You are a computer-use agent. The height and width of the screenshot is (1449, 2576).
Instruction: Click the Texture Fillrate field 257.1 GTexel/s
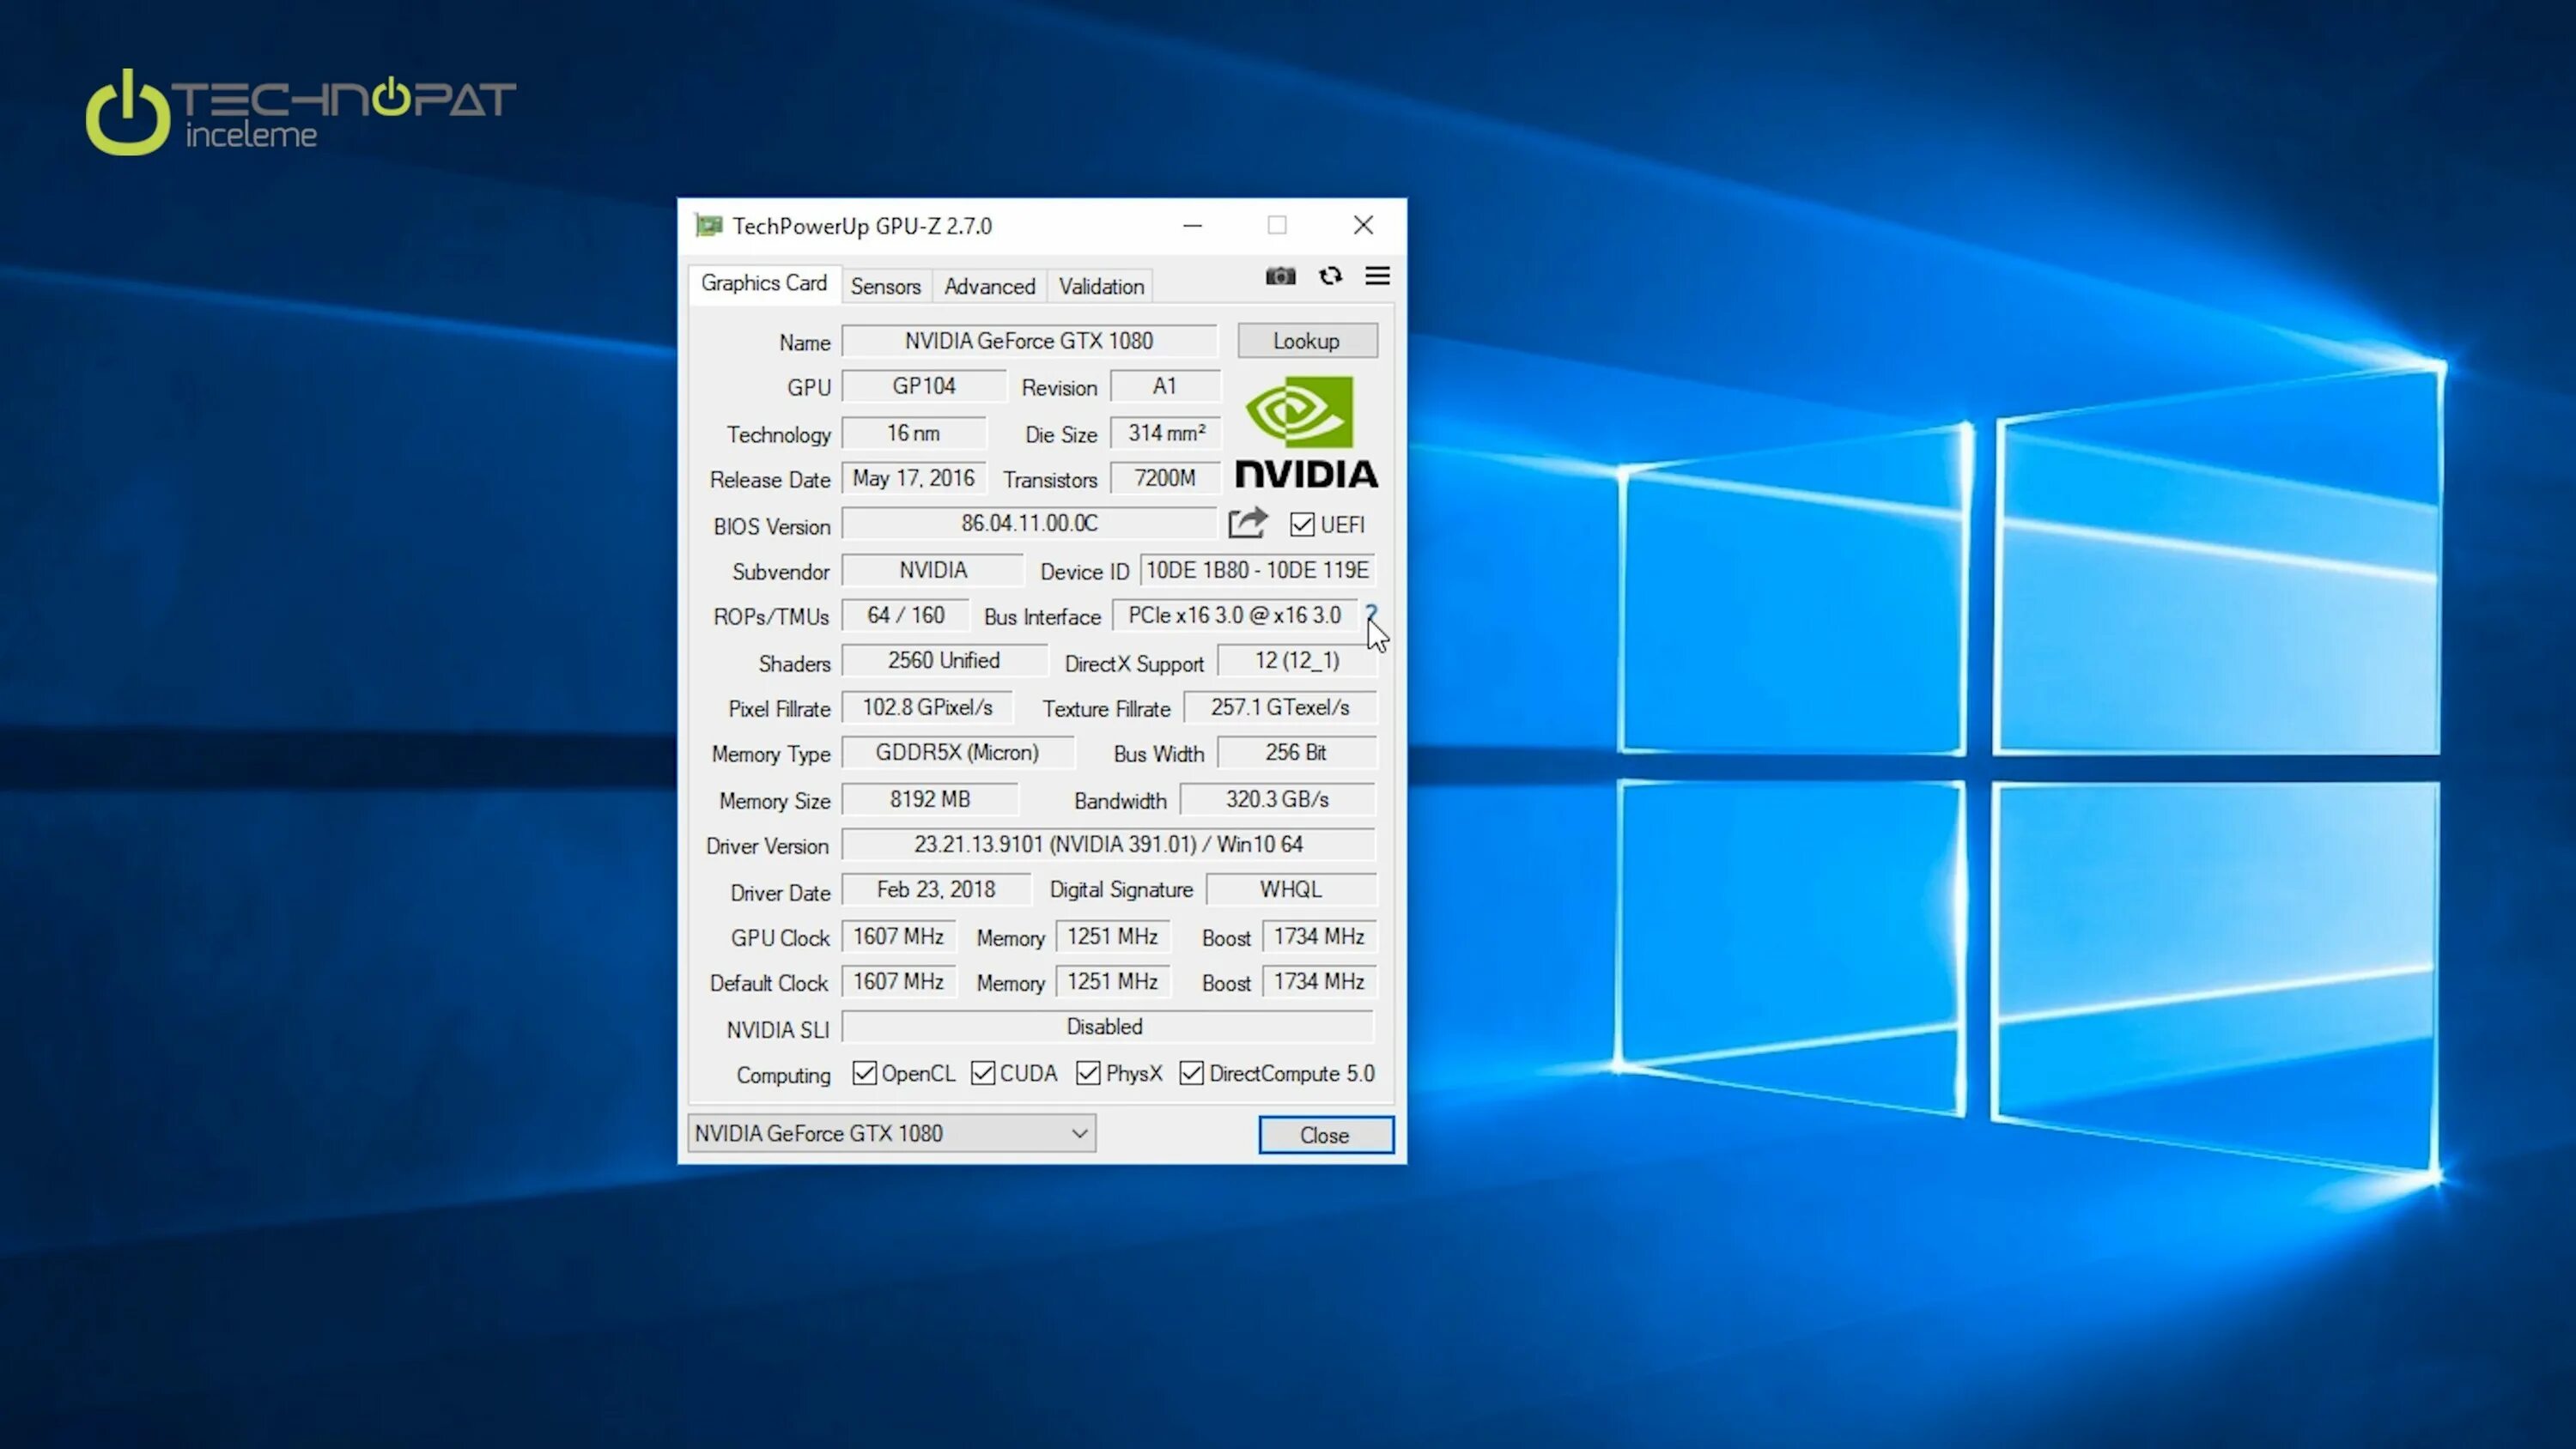[x=1280, y=707]
